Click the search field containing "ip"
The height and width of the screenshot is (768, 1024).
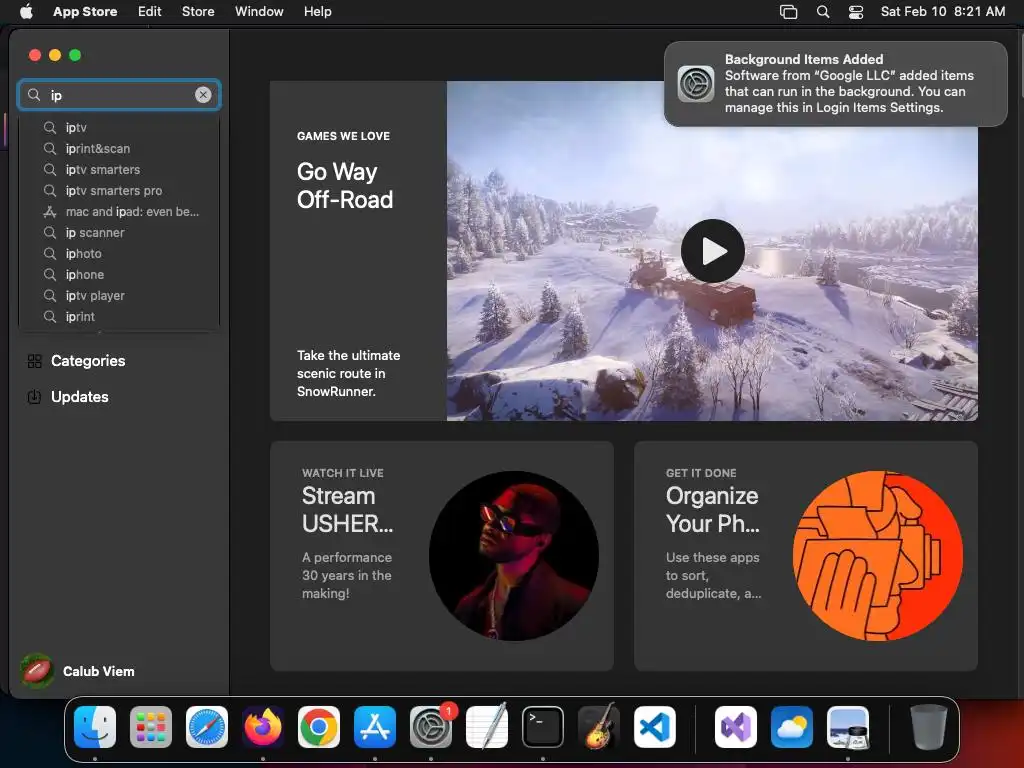click(x=119, y=95)
